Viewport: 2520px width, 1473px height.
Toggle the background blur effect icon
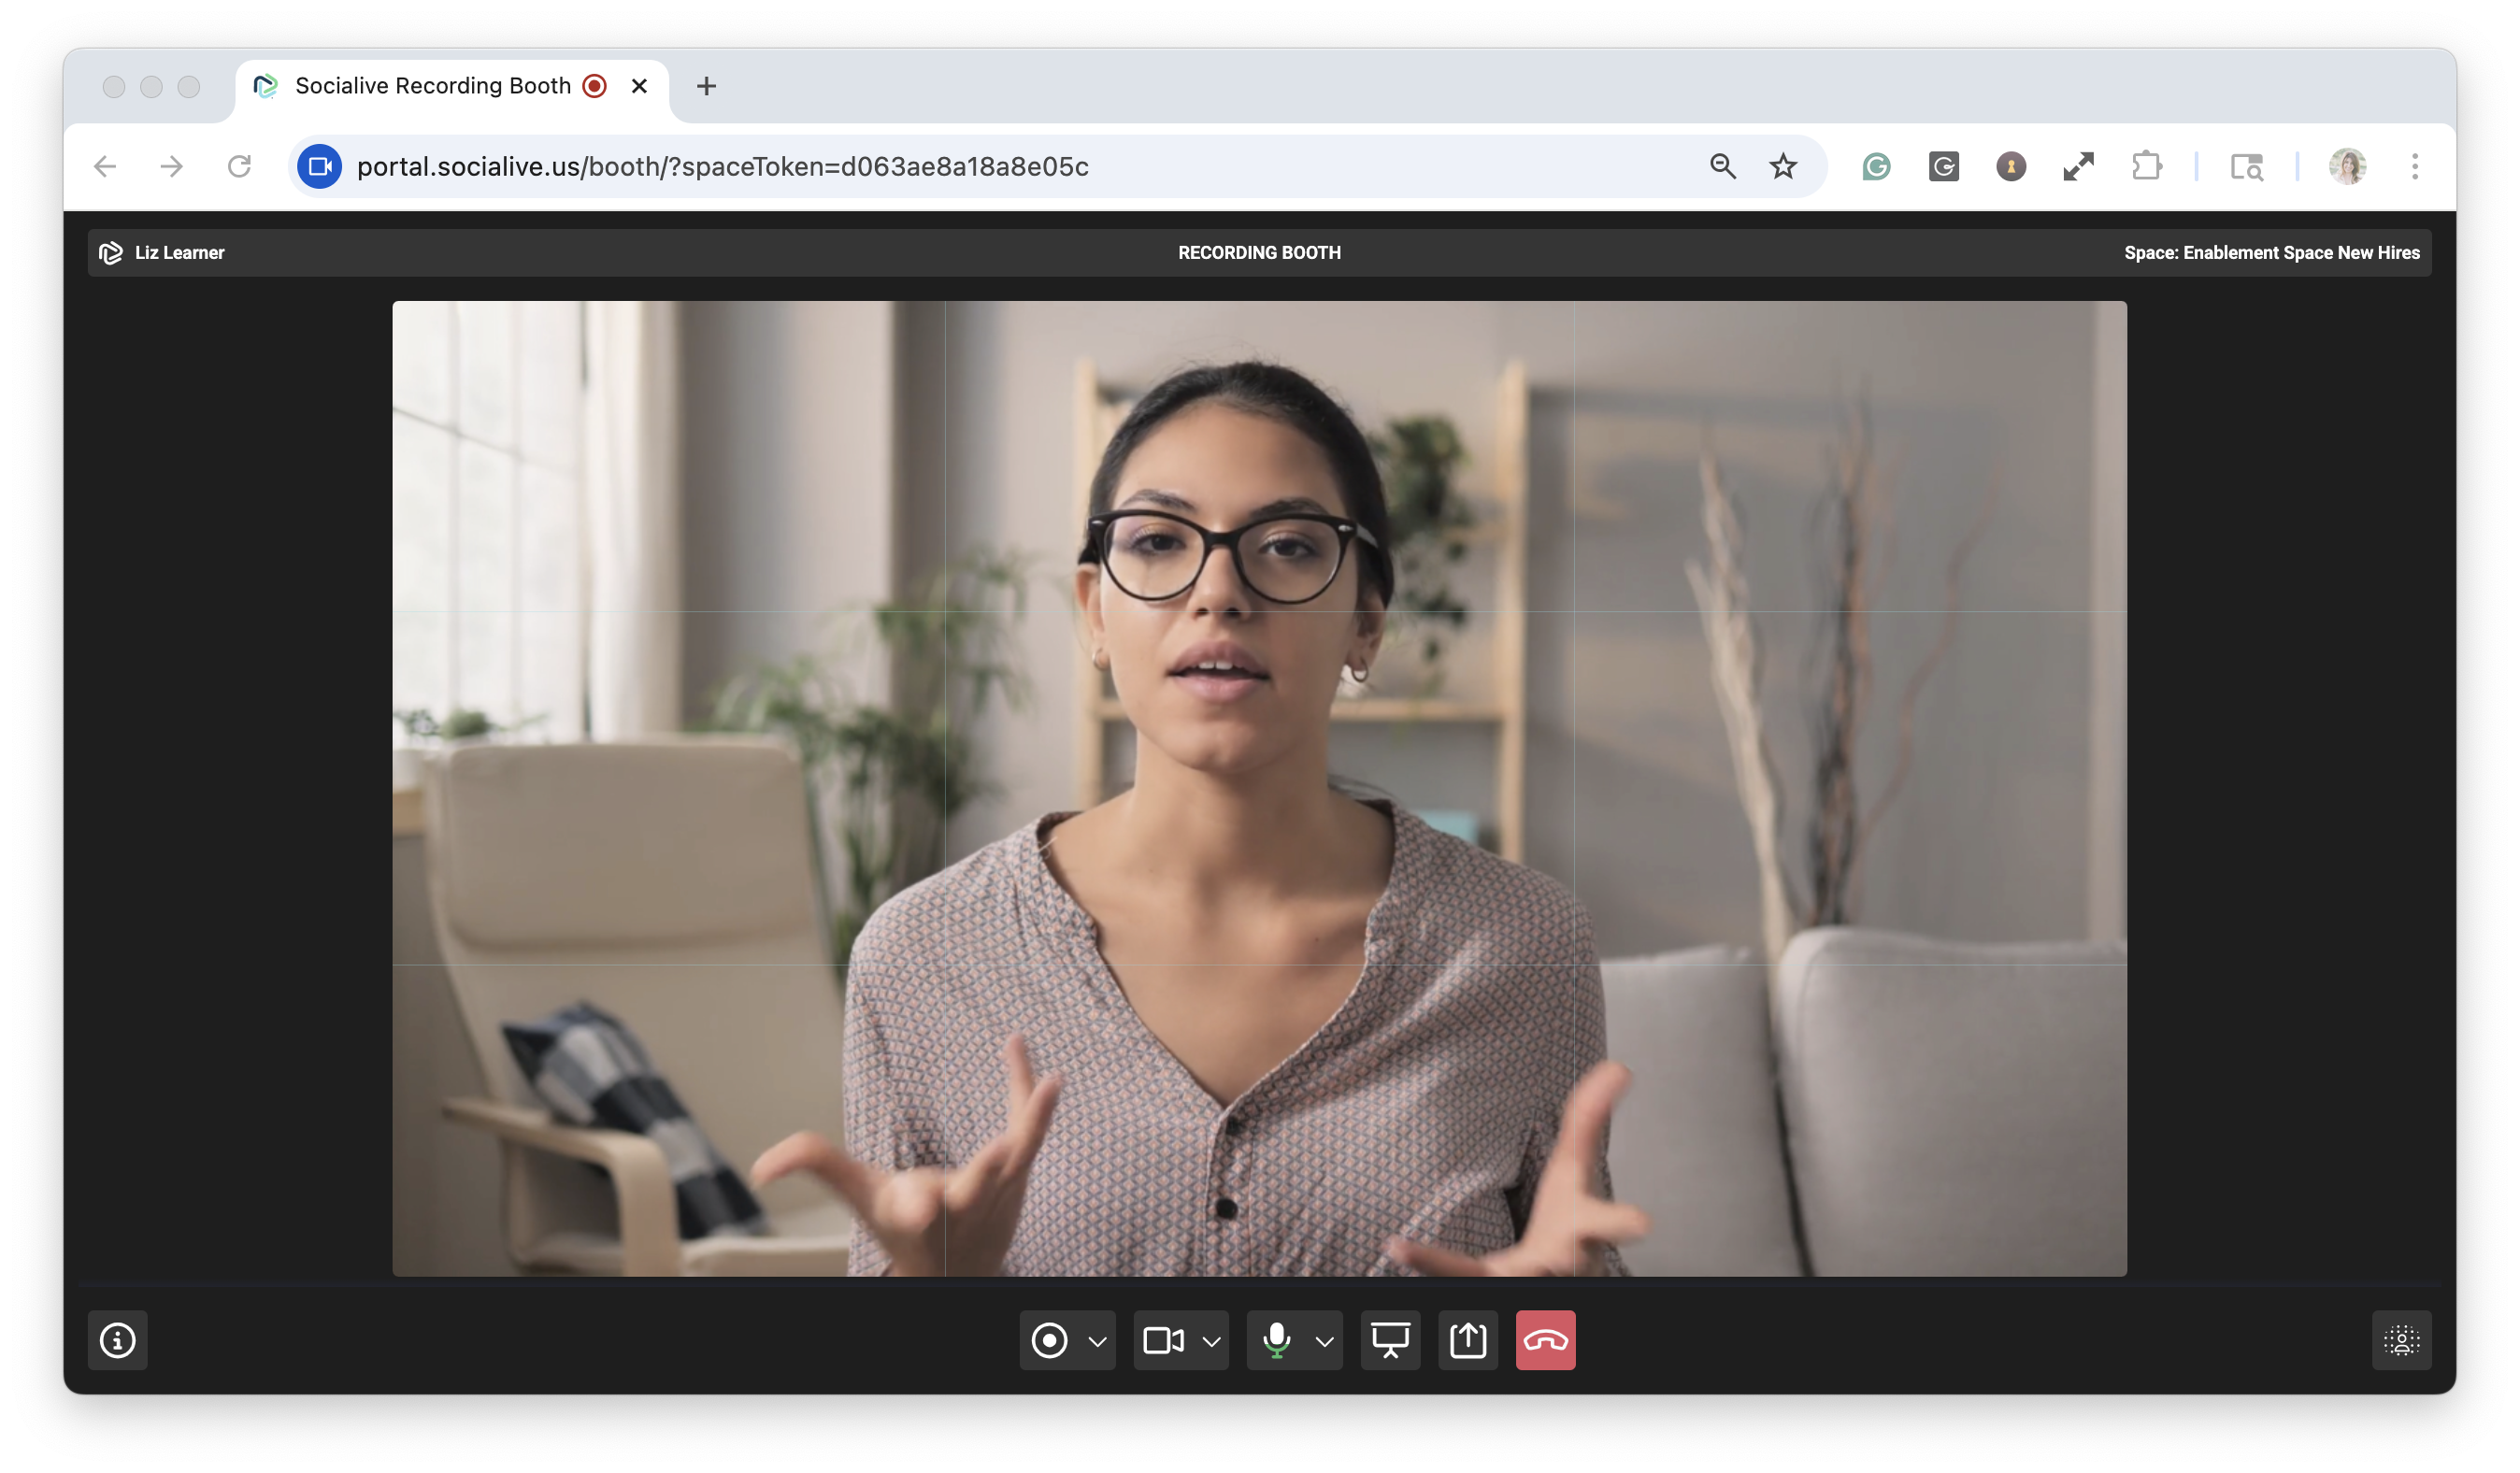pos(2401,1340)
